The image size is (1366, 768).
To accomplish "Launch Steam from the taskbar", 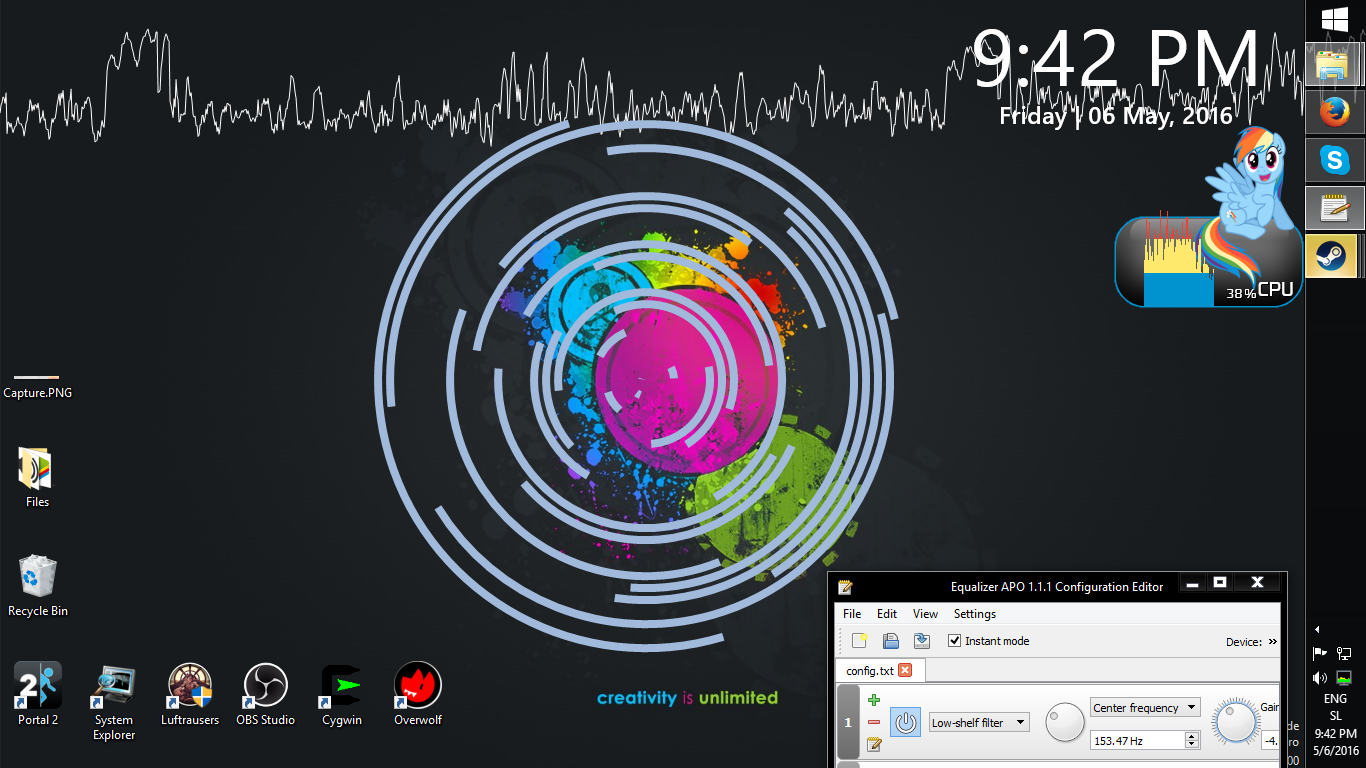I will coord(1334,257).
